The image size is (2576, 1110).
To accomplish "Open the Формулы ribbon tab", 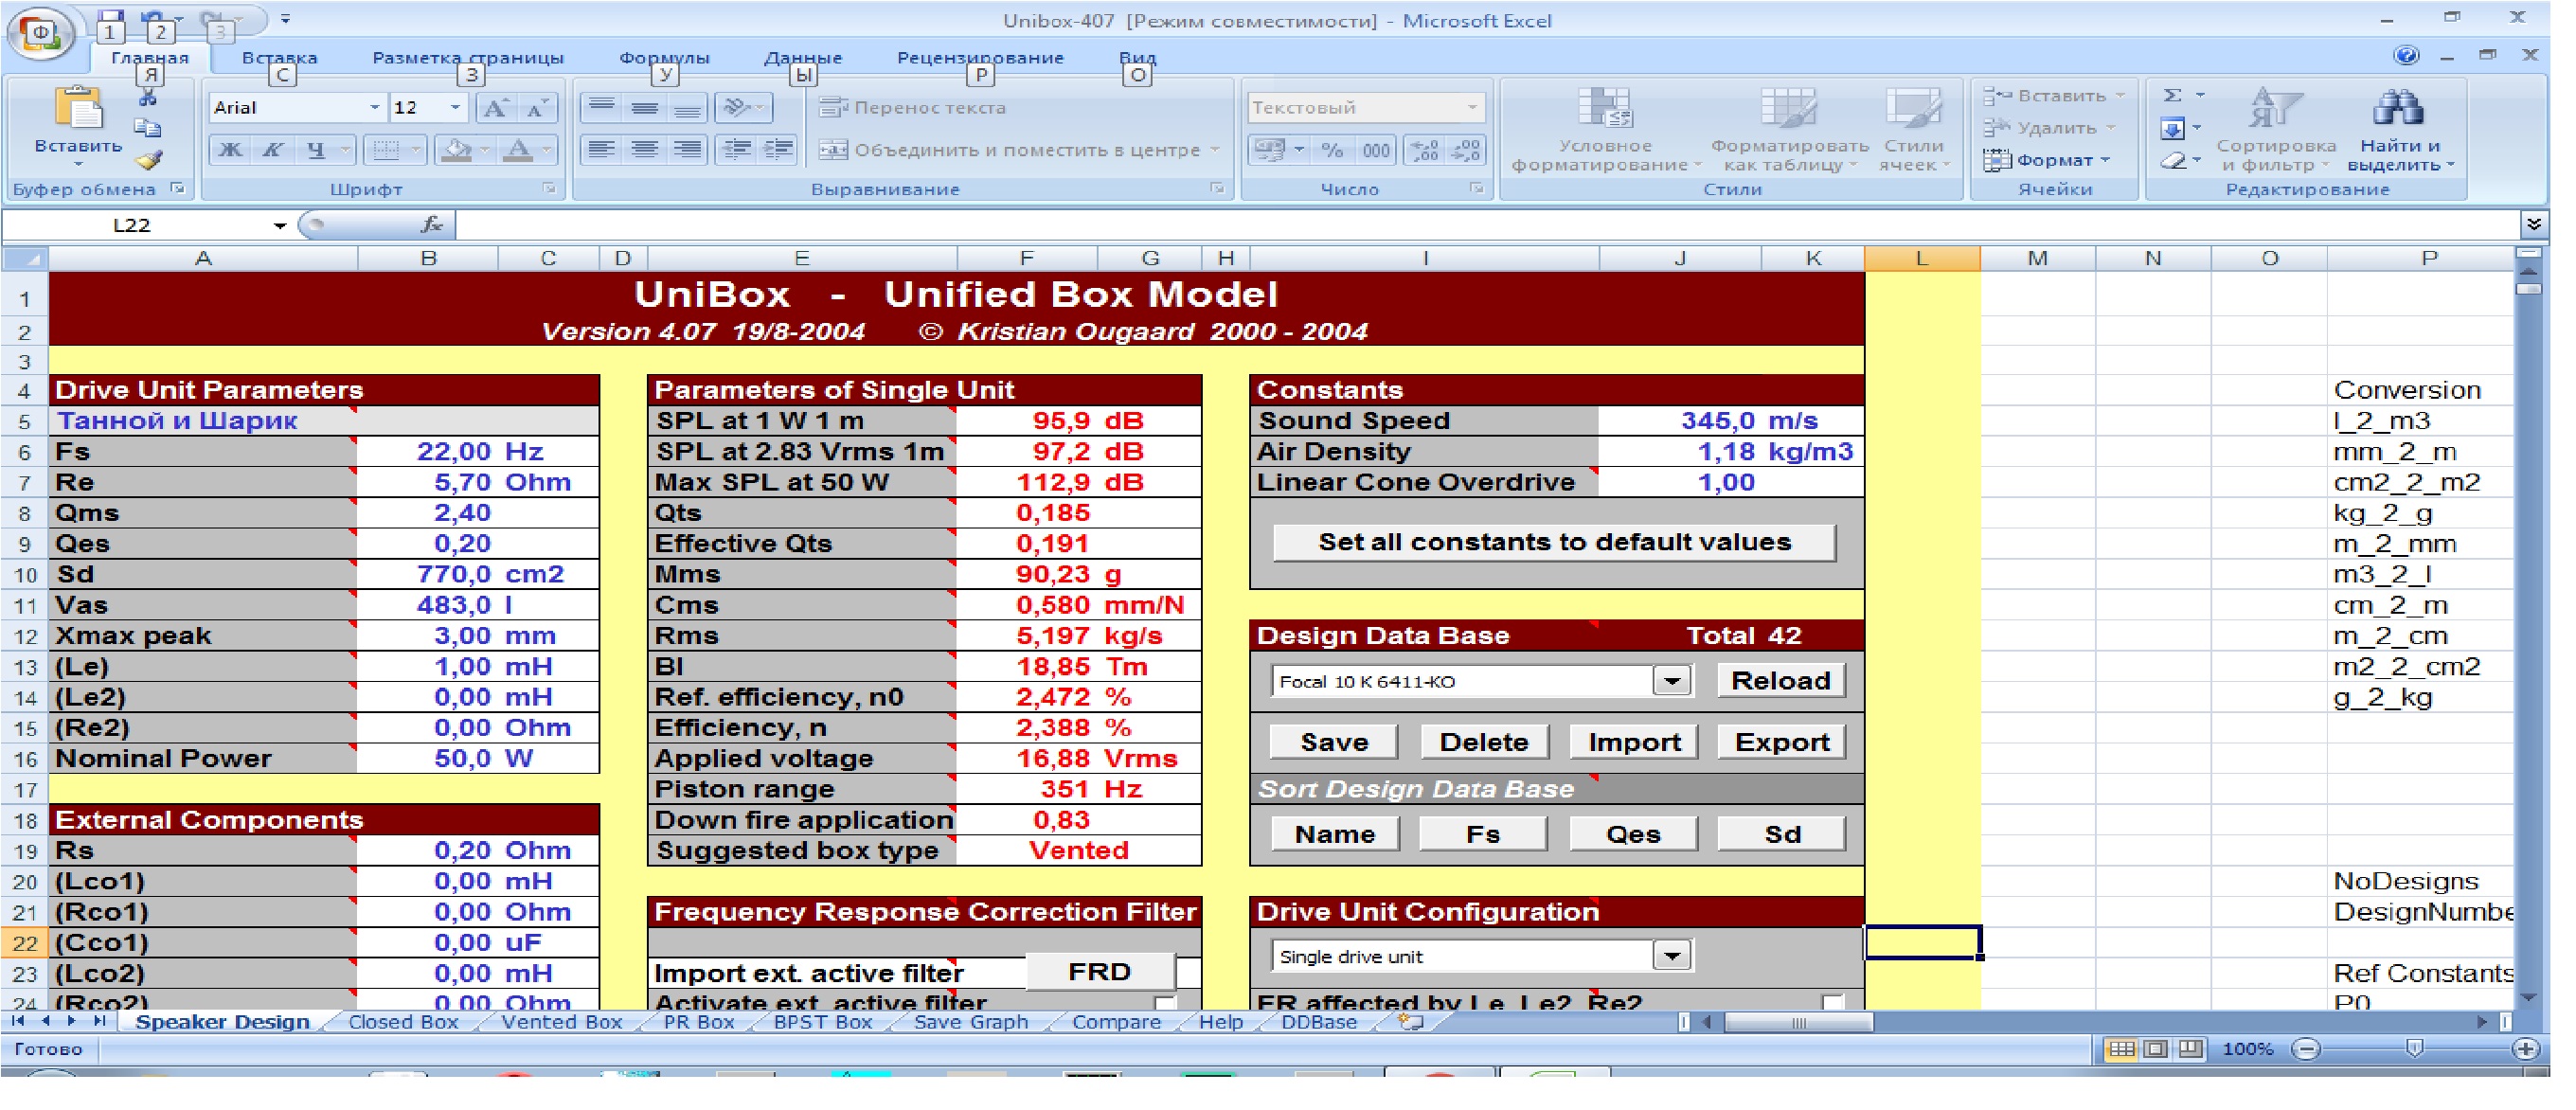I will click(x=664, y=58).
